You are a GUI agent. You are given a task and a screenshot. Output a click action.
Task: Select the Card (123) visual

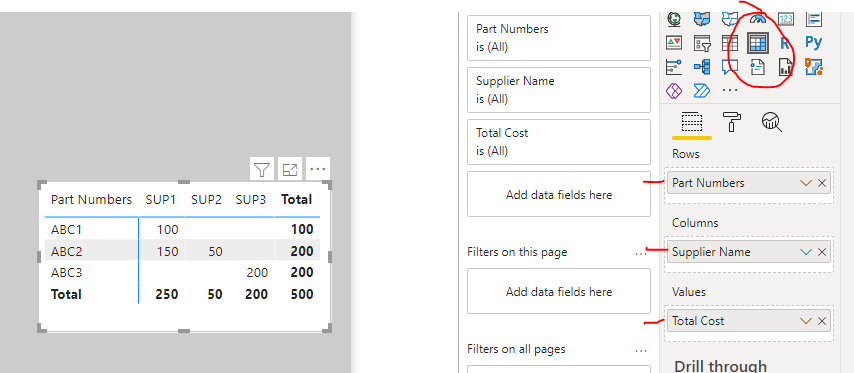coord(786,19)
